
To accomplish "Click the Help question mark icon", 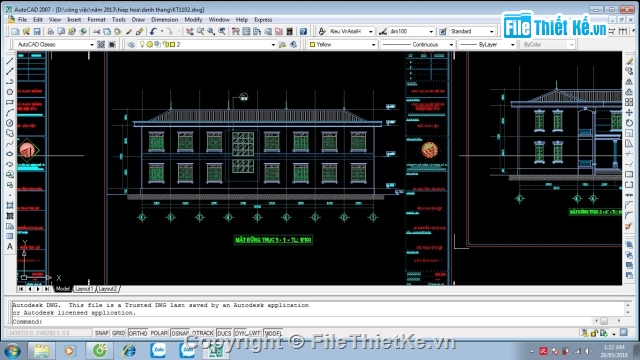I will click(x=303, y=31).
